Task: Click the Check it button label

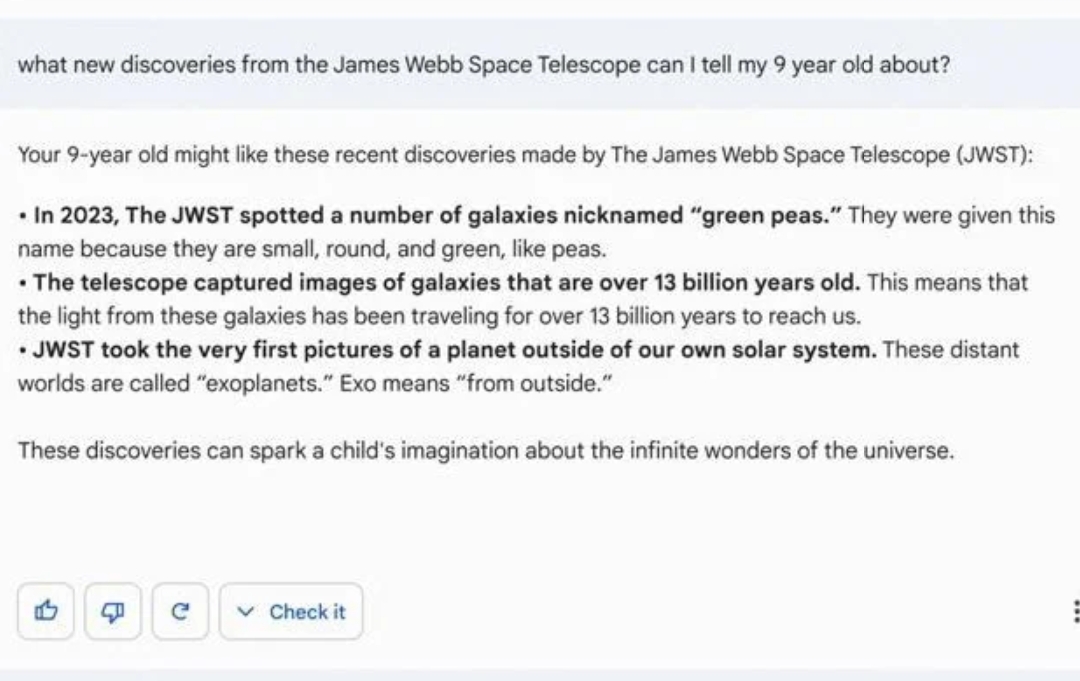Action: pos(307,611)
